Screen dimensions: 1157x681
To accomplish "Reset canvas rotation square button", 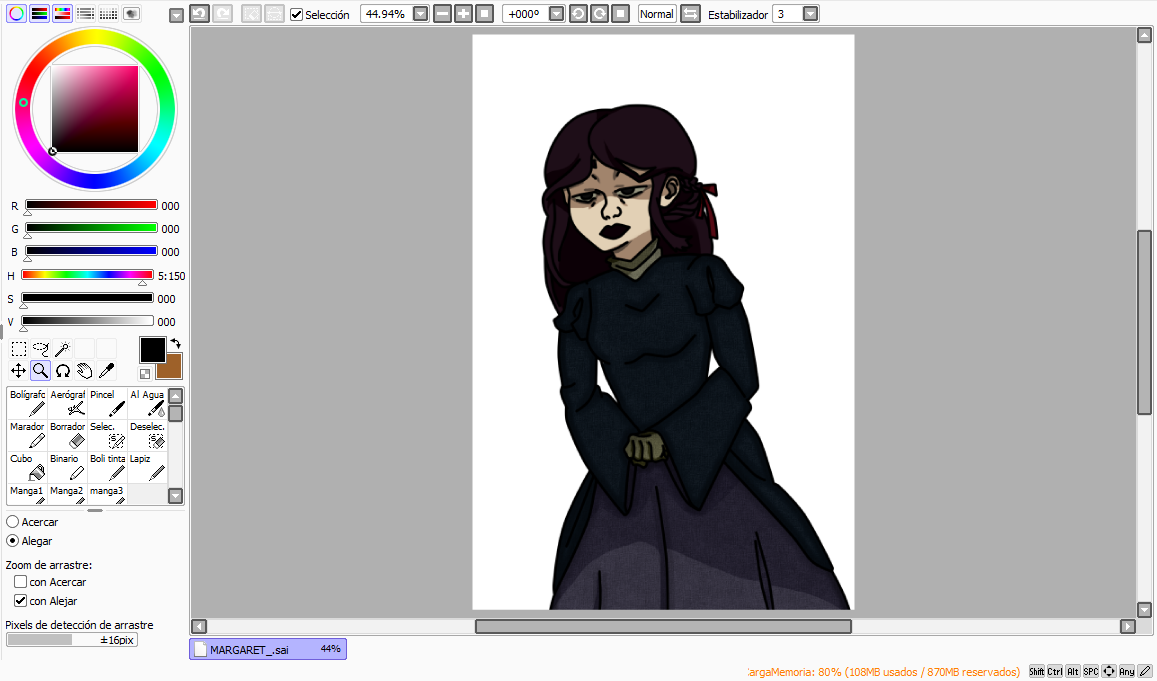I will click(621, 14).
